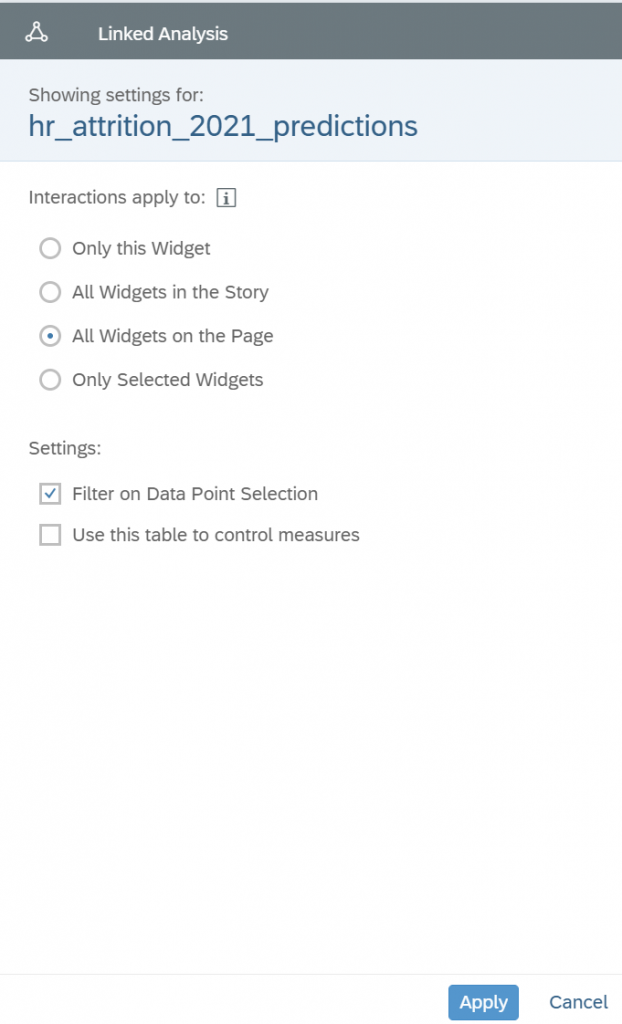Pick the Only Selected Widgets radio button

[50, 379]
